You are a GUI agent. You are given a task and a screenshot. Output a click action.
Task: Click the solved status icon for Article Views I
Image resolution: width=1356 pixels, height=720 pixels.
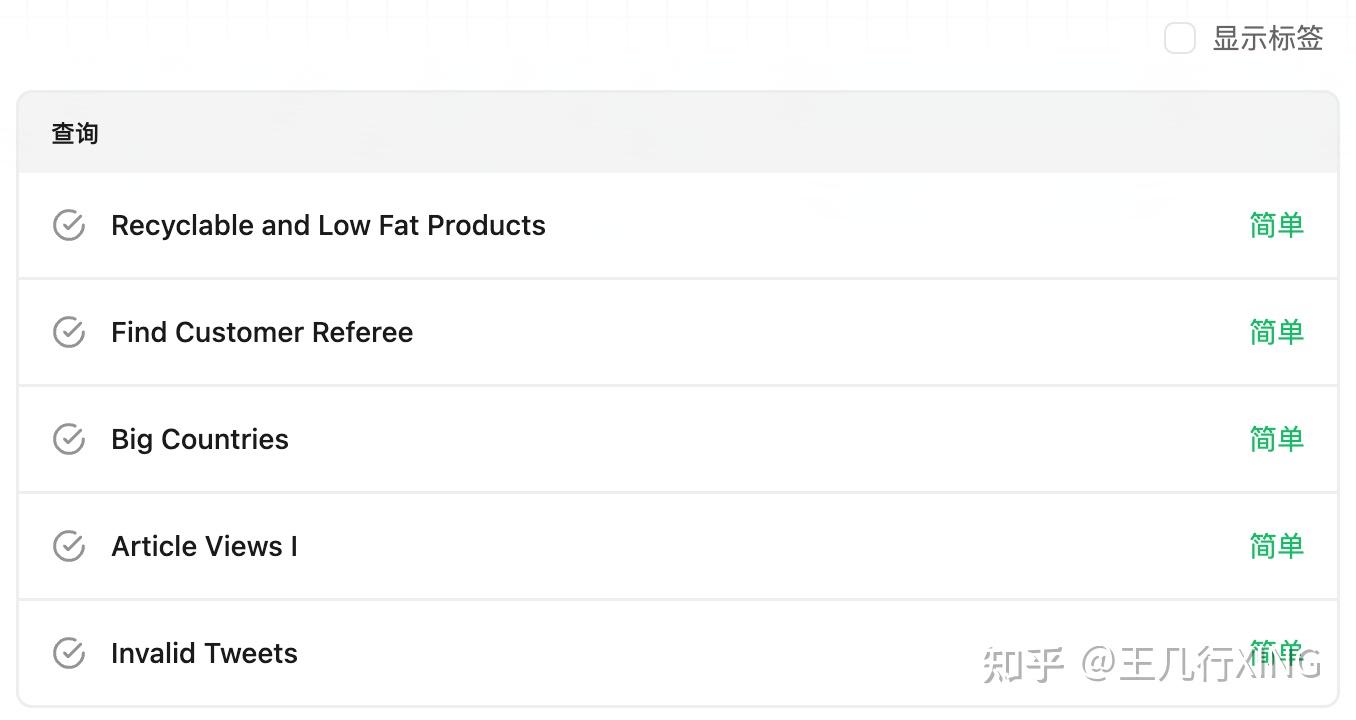(68, 546)
